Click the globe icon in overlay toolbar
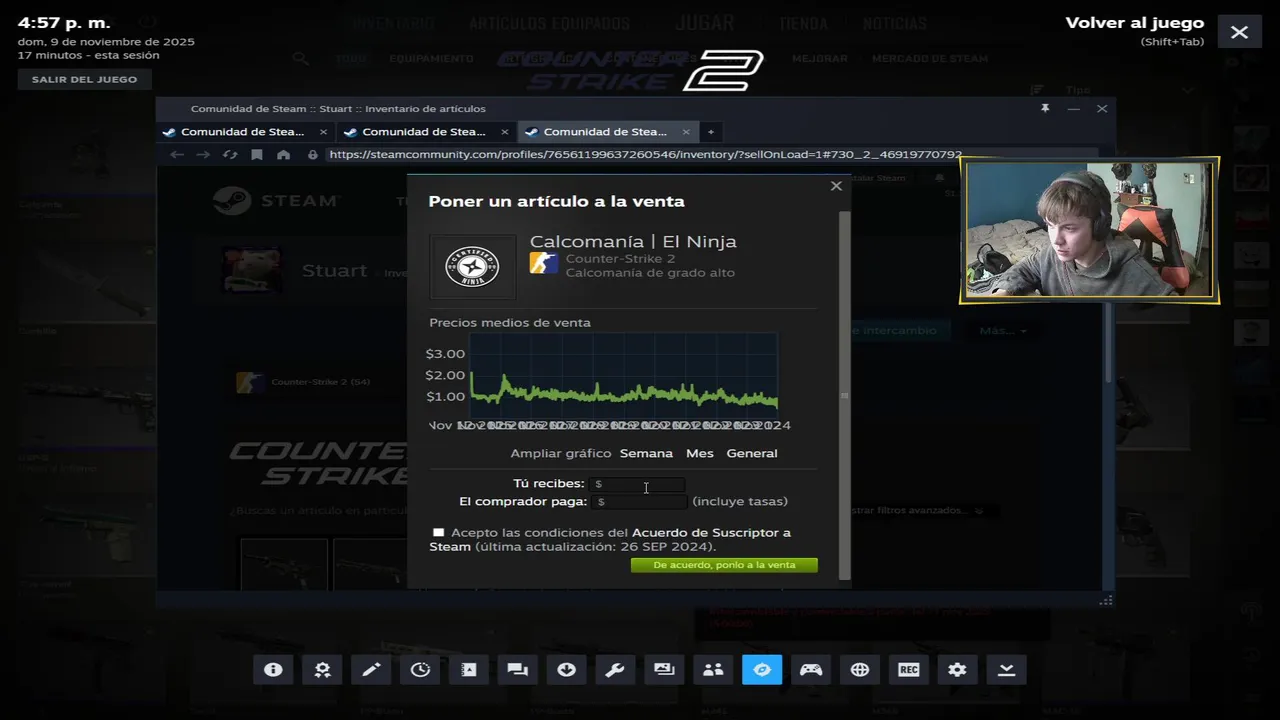 click(x=860, y=670)
